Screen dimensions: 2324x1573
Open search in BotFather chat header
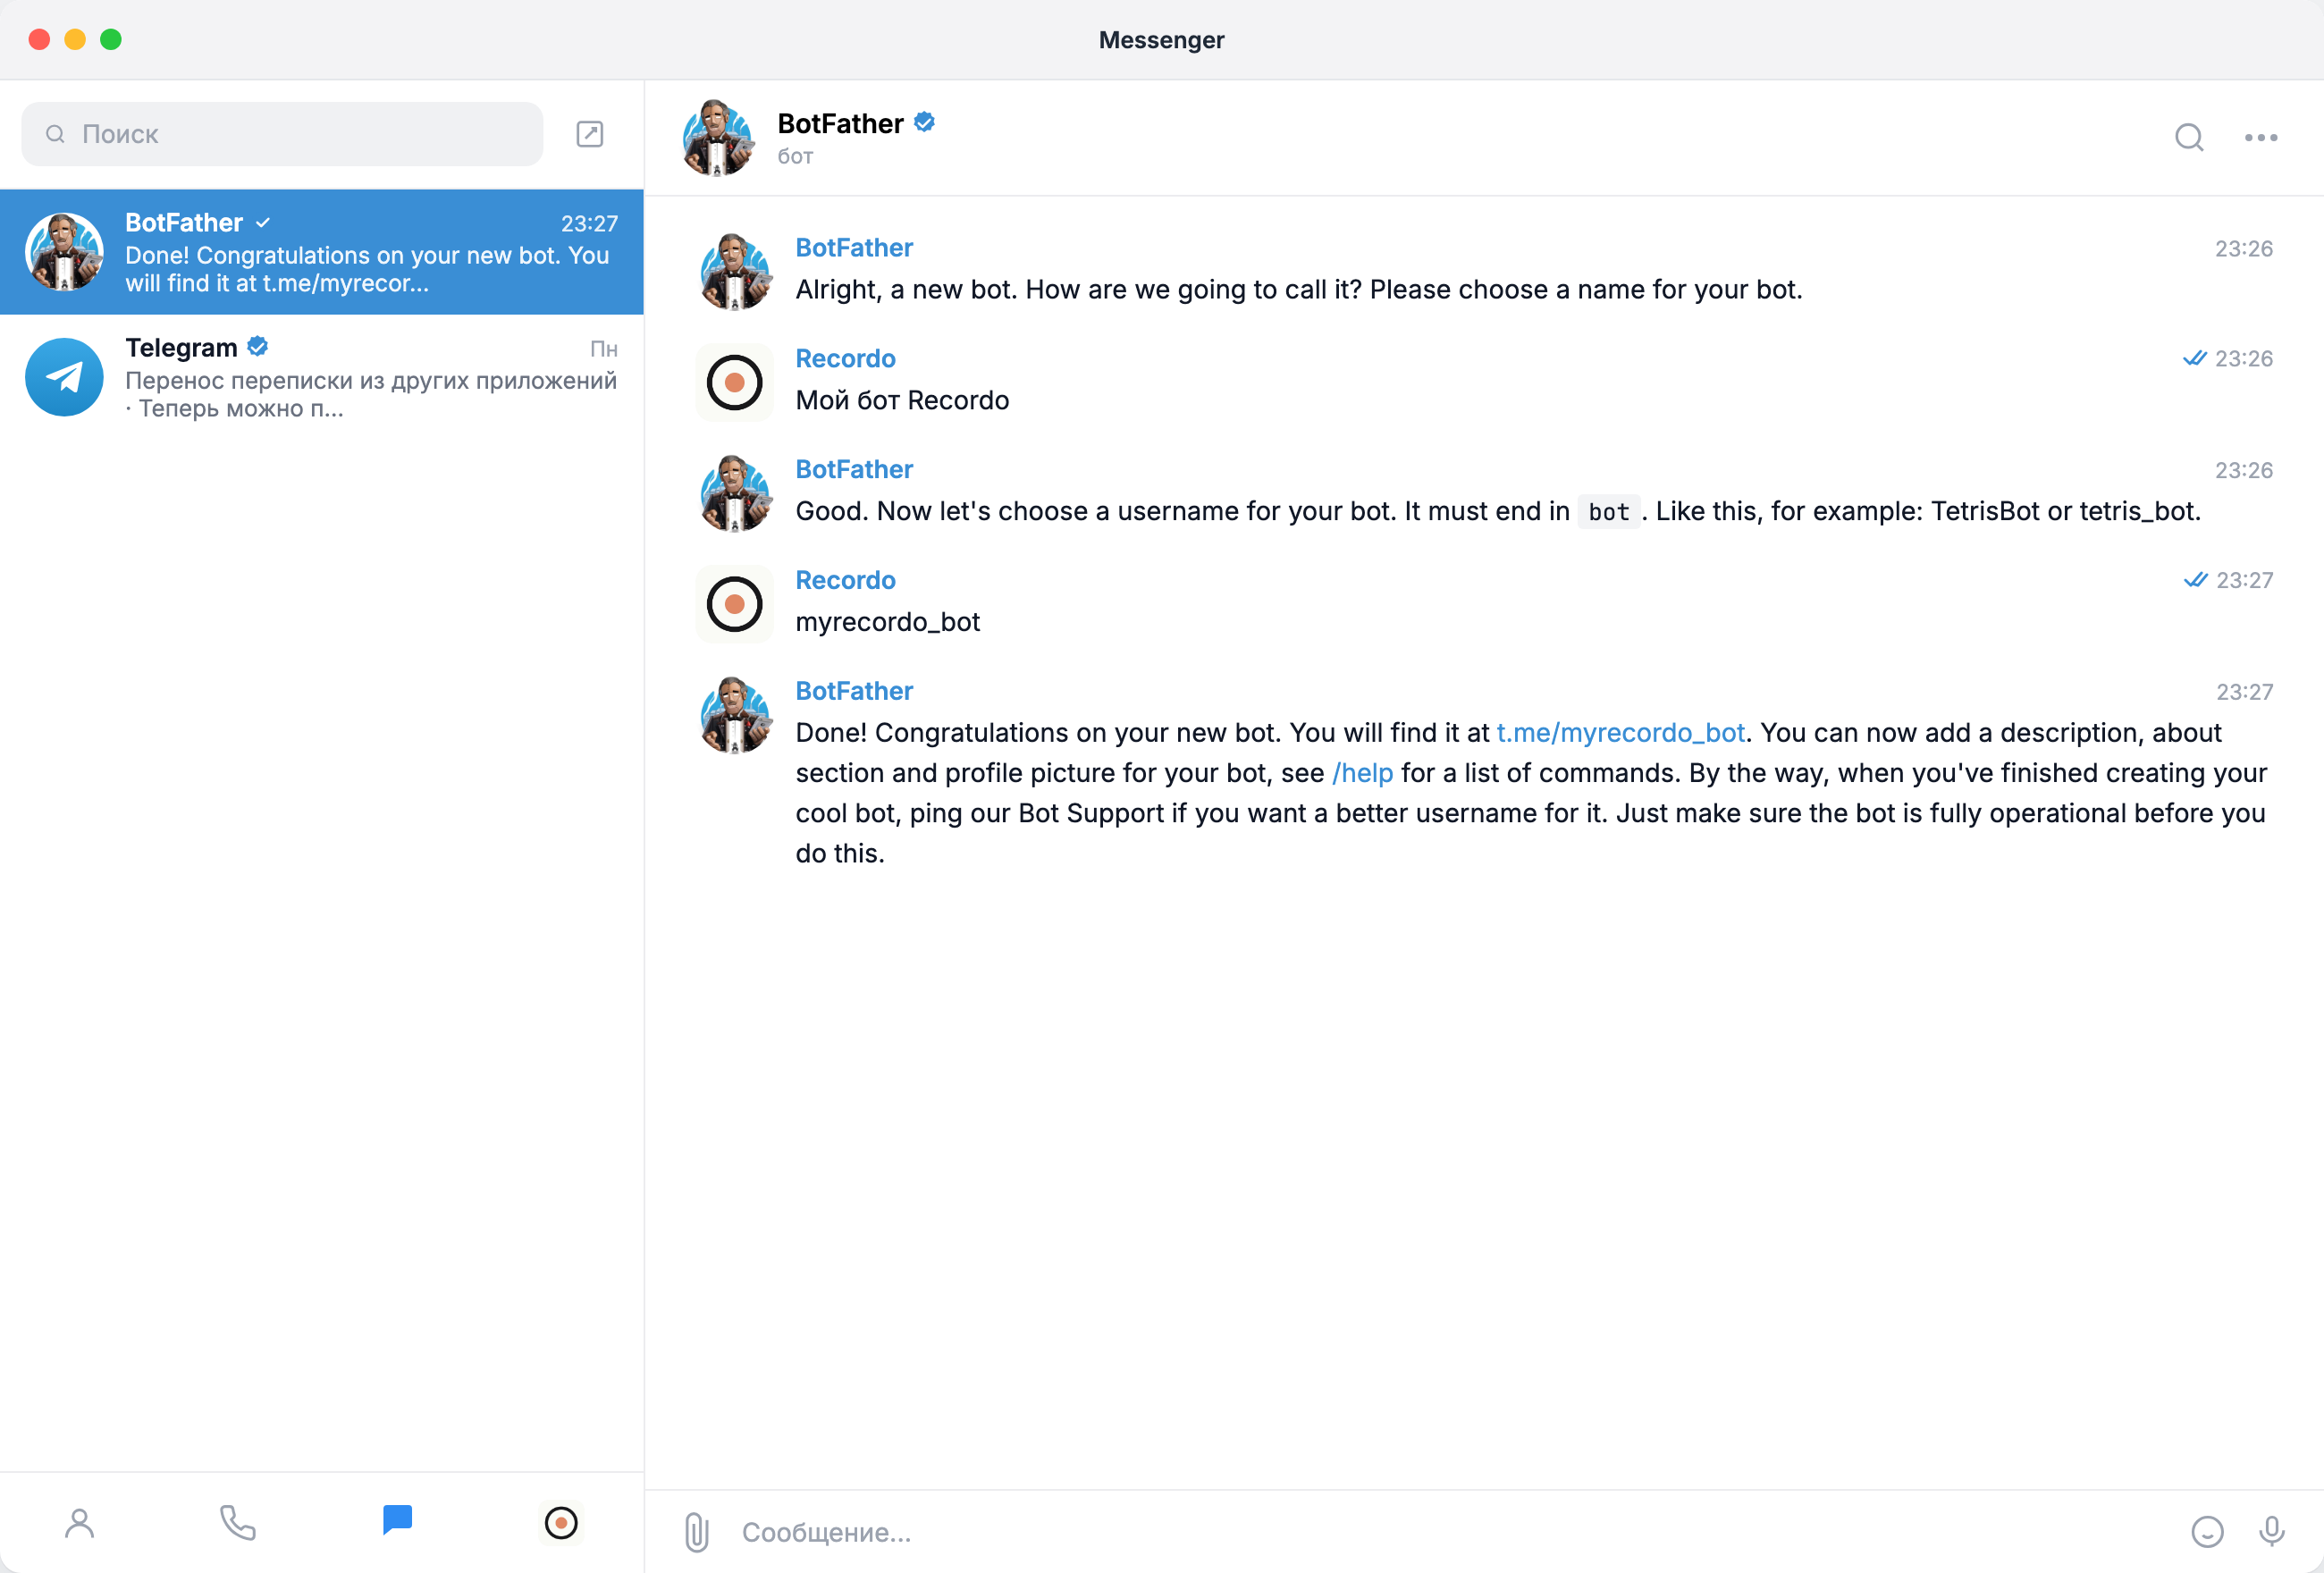2188,137
